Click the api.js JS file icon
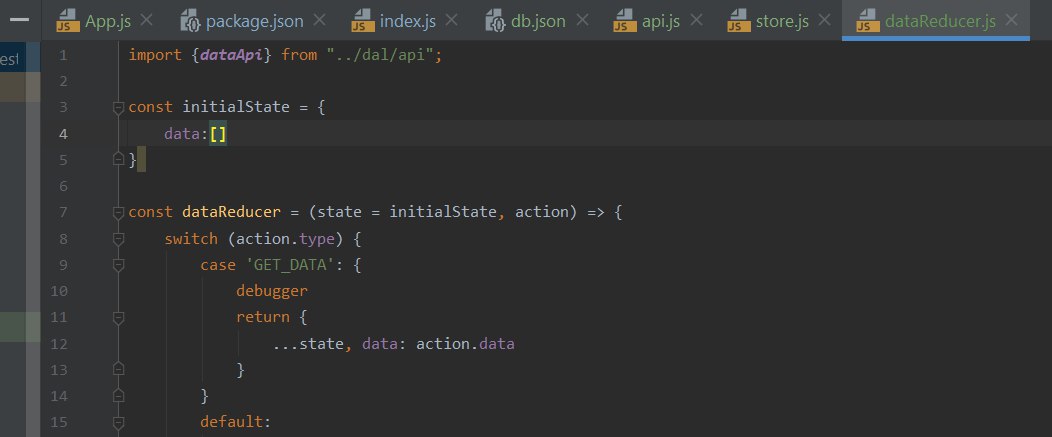This screenshot has height=437, width=1052. [625, 21]
